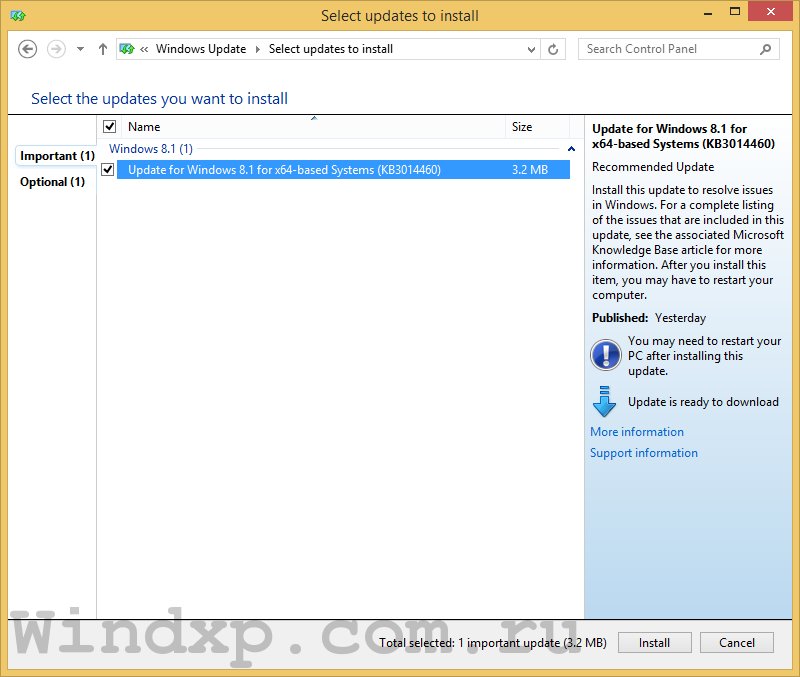The height and width of the screenshot is (677, 800).
Task: Select the Update for Windows 8.1 KB3014460 row
Action: [343, 170]
